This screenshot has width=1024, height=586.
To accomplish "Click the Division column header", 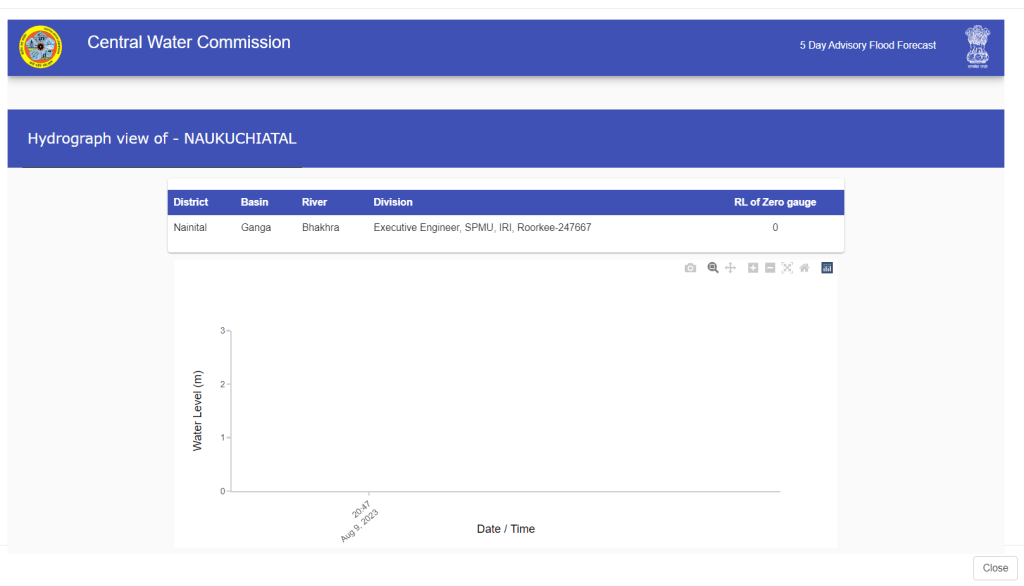I will point(393,202).
